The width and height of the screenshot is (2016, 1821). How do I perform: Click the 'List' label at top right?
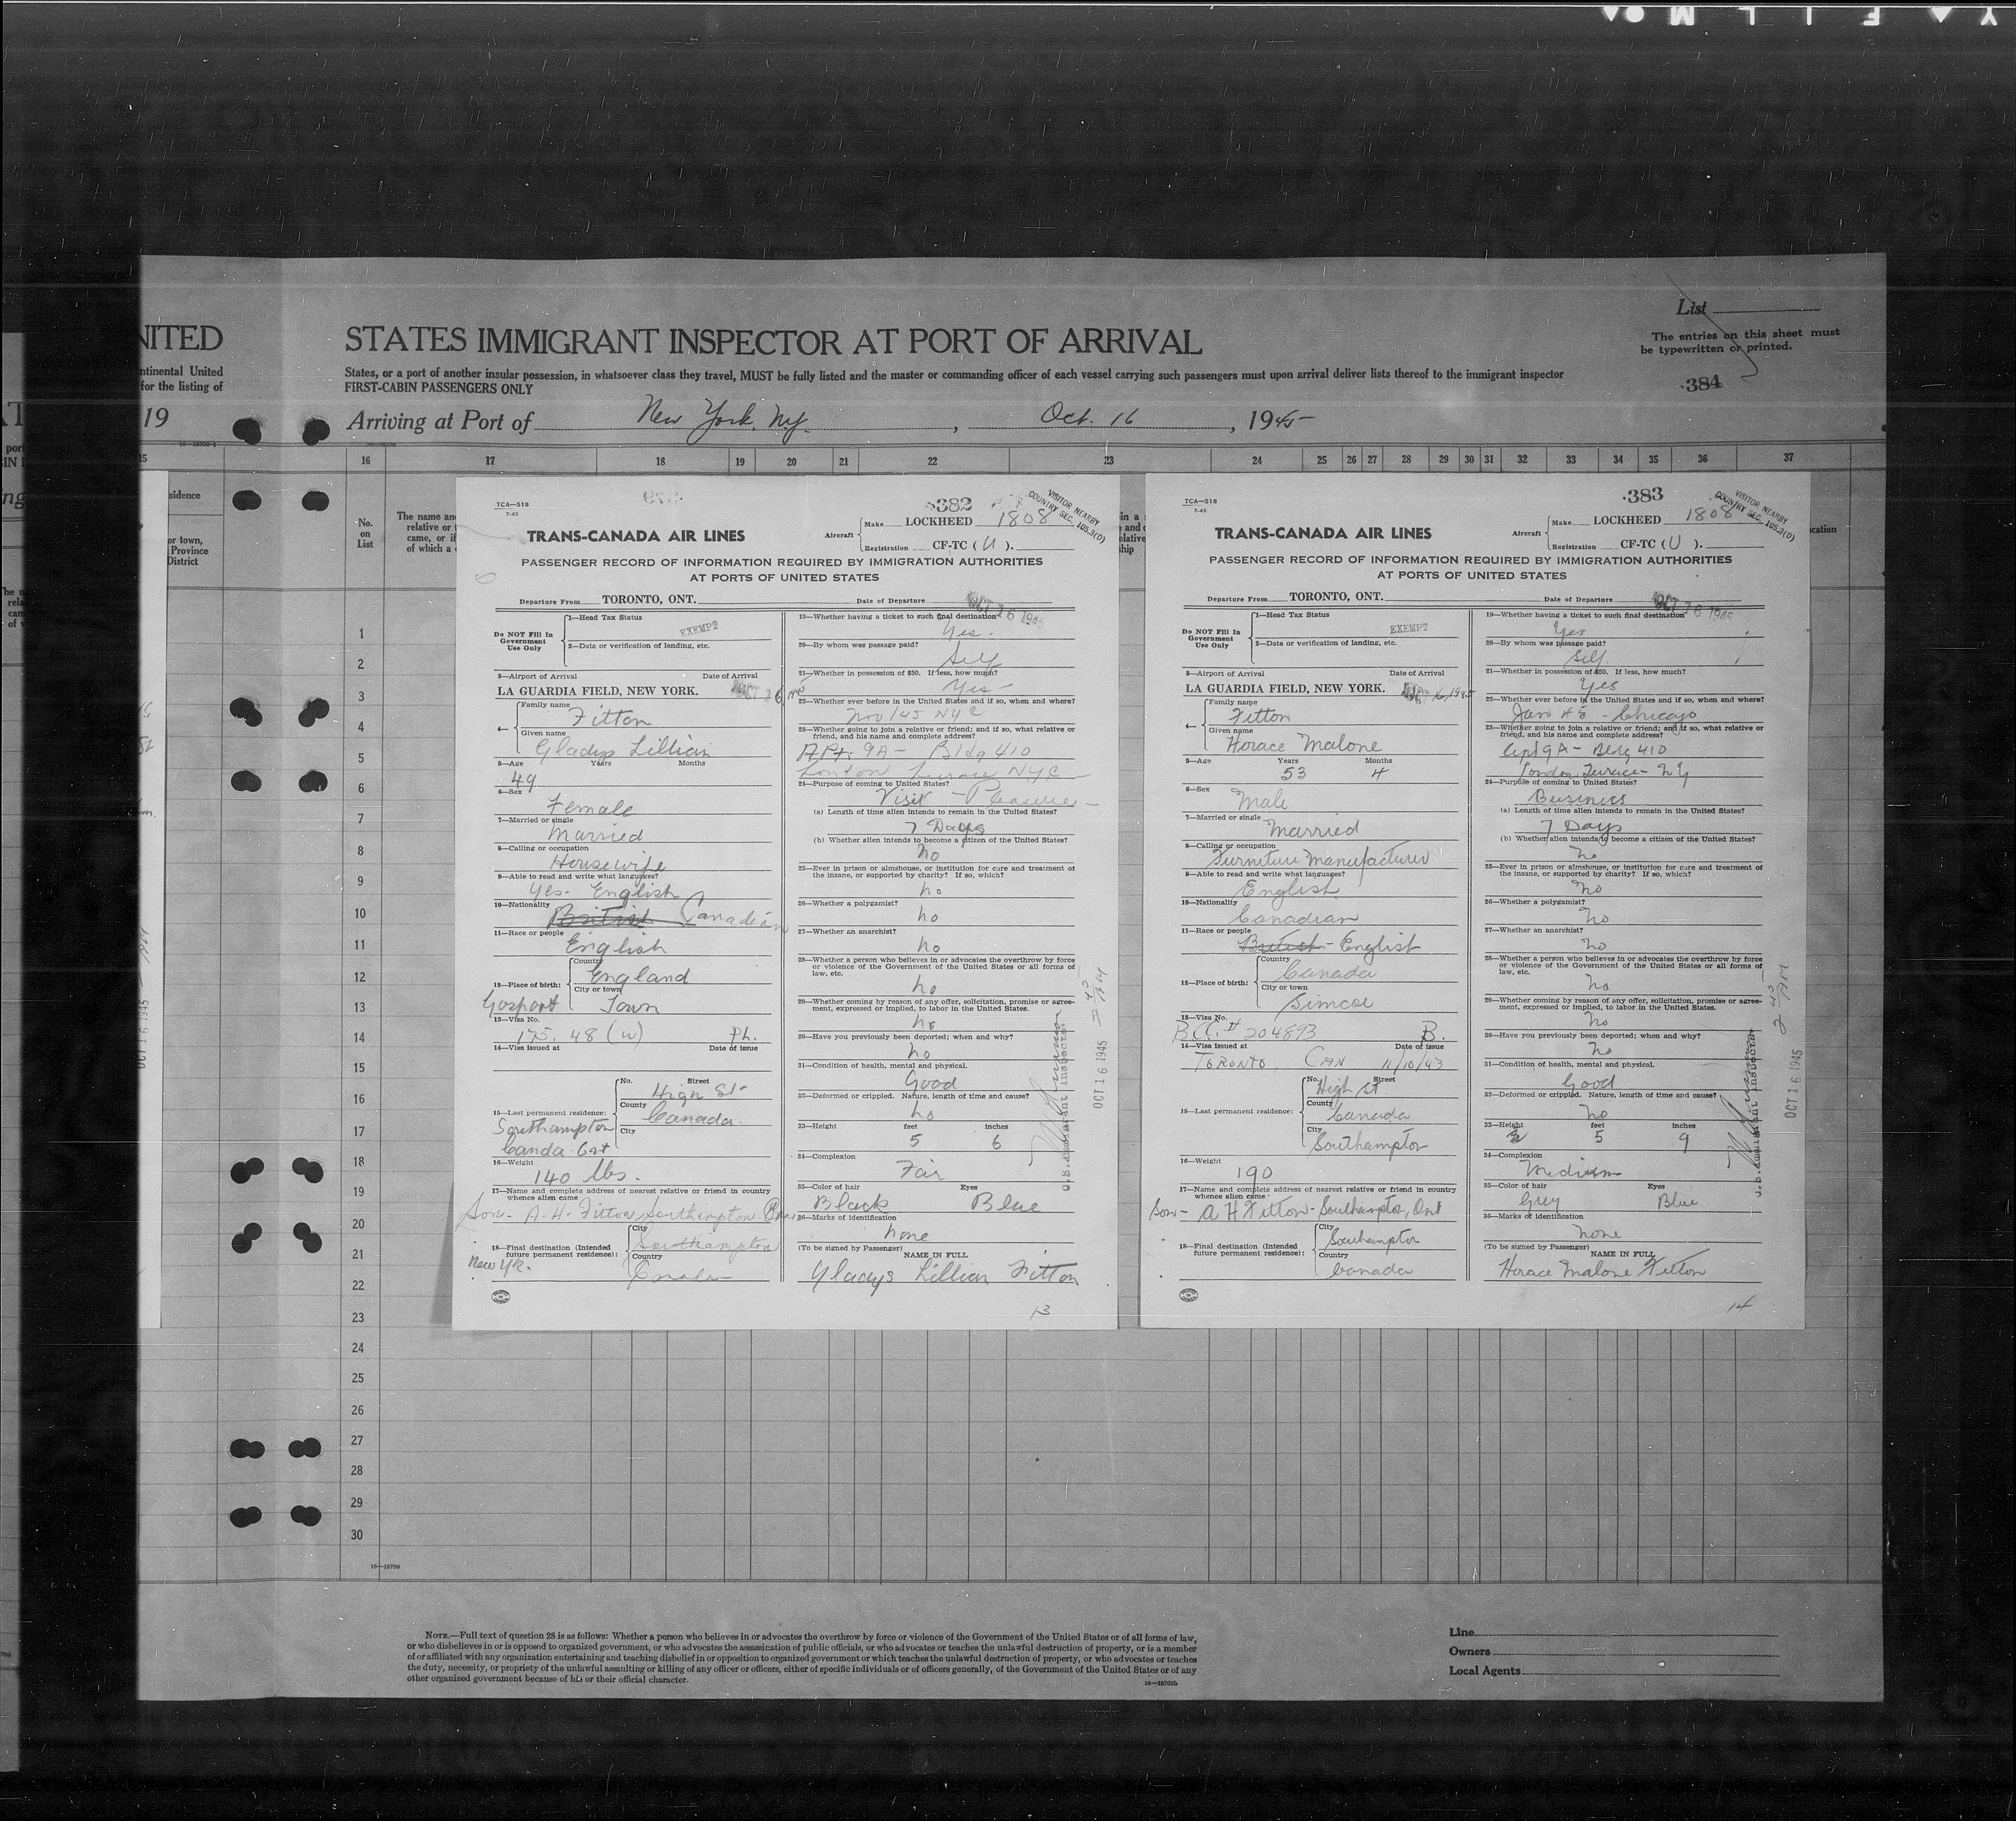1692,308
